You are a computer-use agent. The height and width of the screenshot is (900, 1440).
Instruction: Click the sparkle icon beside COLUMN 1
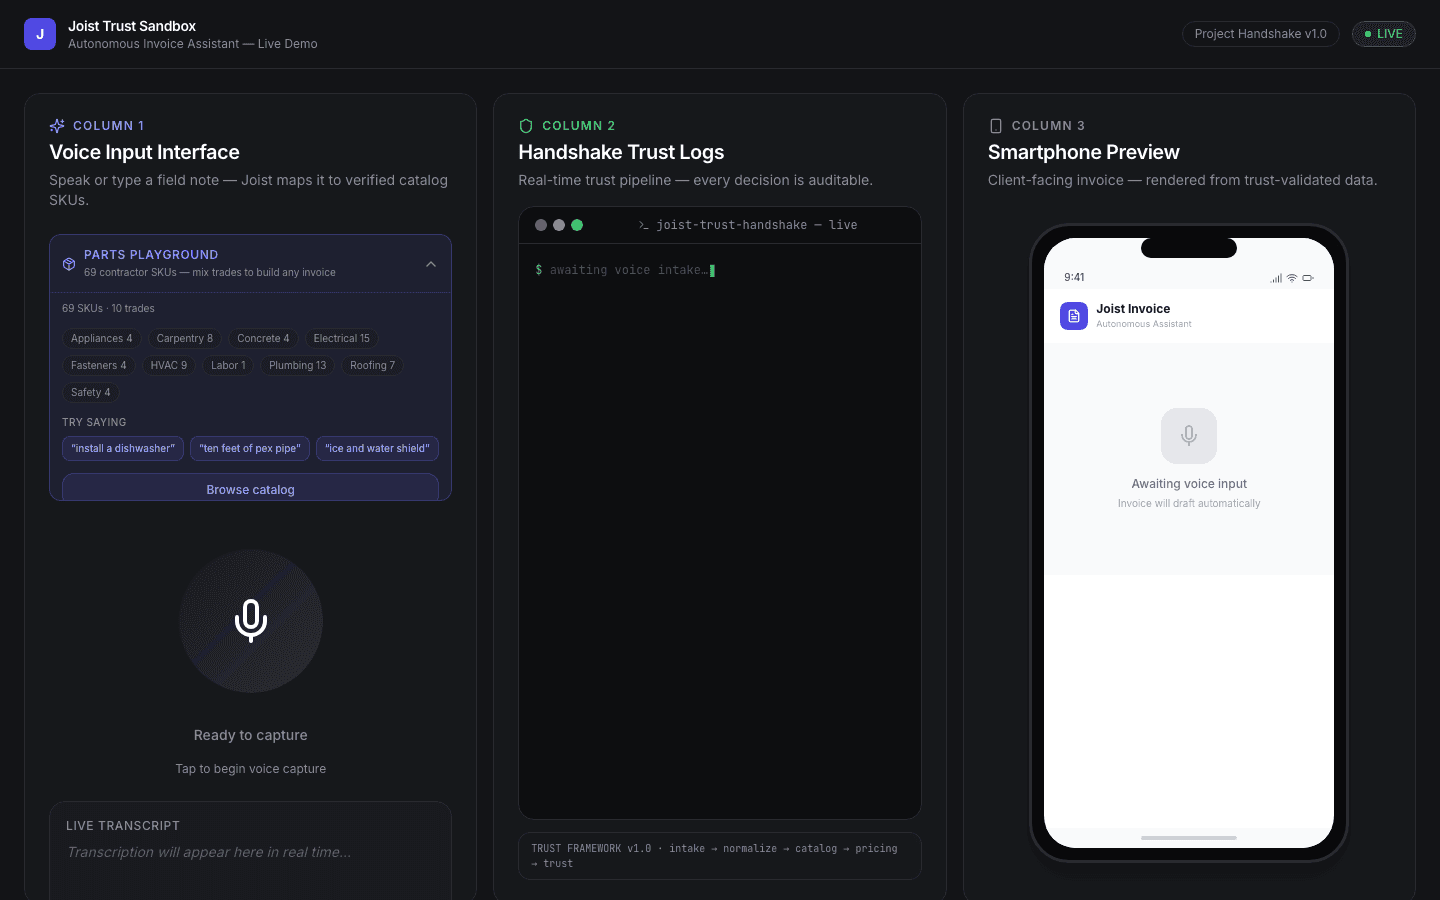click(x=57, y=126)
